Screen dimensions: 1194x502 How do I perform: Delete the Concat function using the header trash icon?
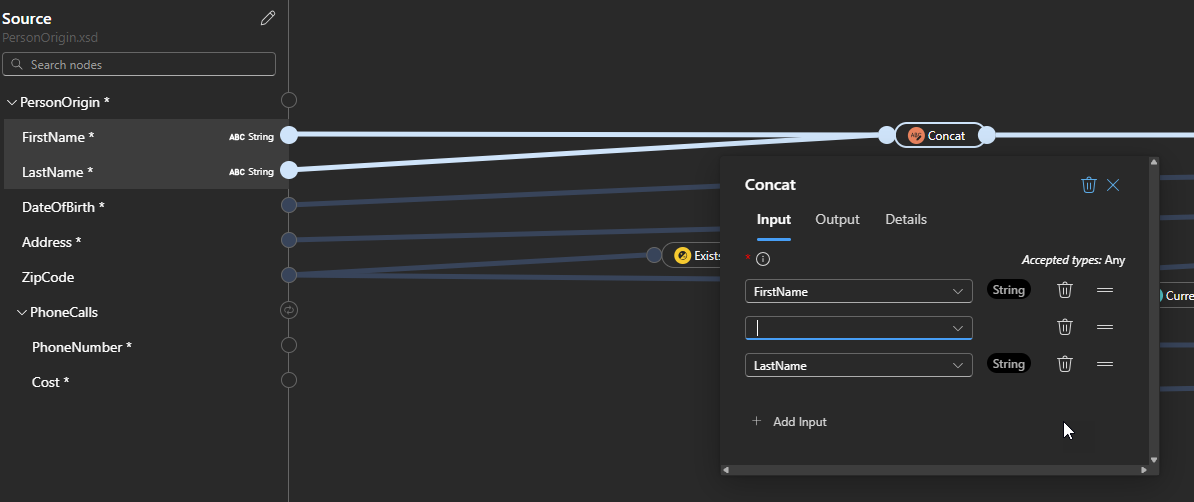point(1089,185)
